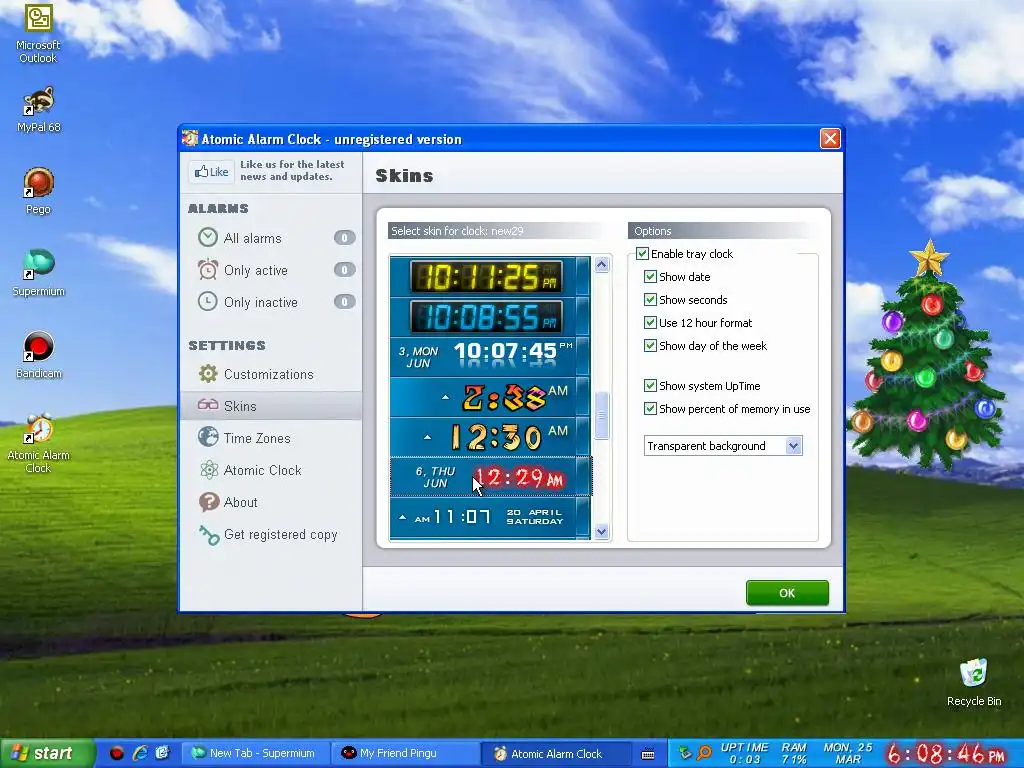1024x768 pixels.
Task: Click the skin list scroll up arrow
Action: point(601,264)
